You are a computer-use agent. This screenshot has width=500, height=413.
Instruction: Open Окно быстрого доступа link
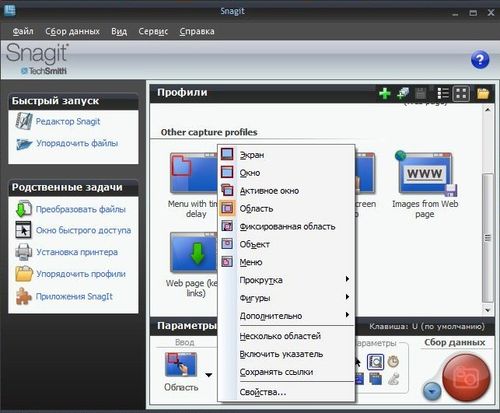point(83,230)
